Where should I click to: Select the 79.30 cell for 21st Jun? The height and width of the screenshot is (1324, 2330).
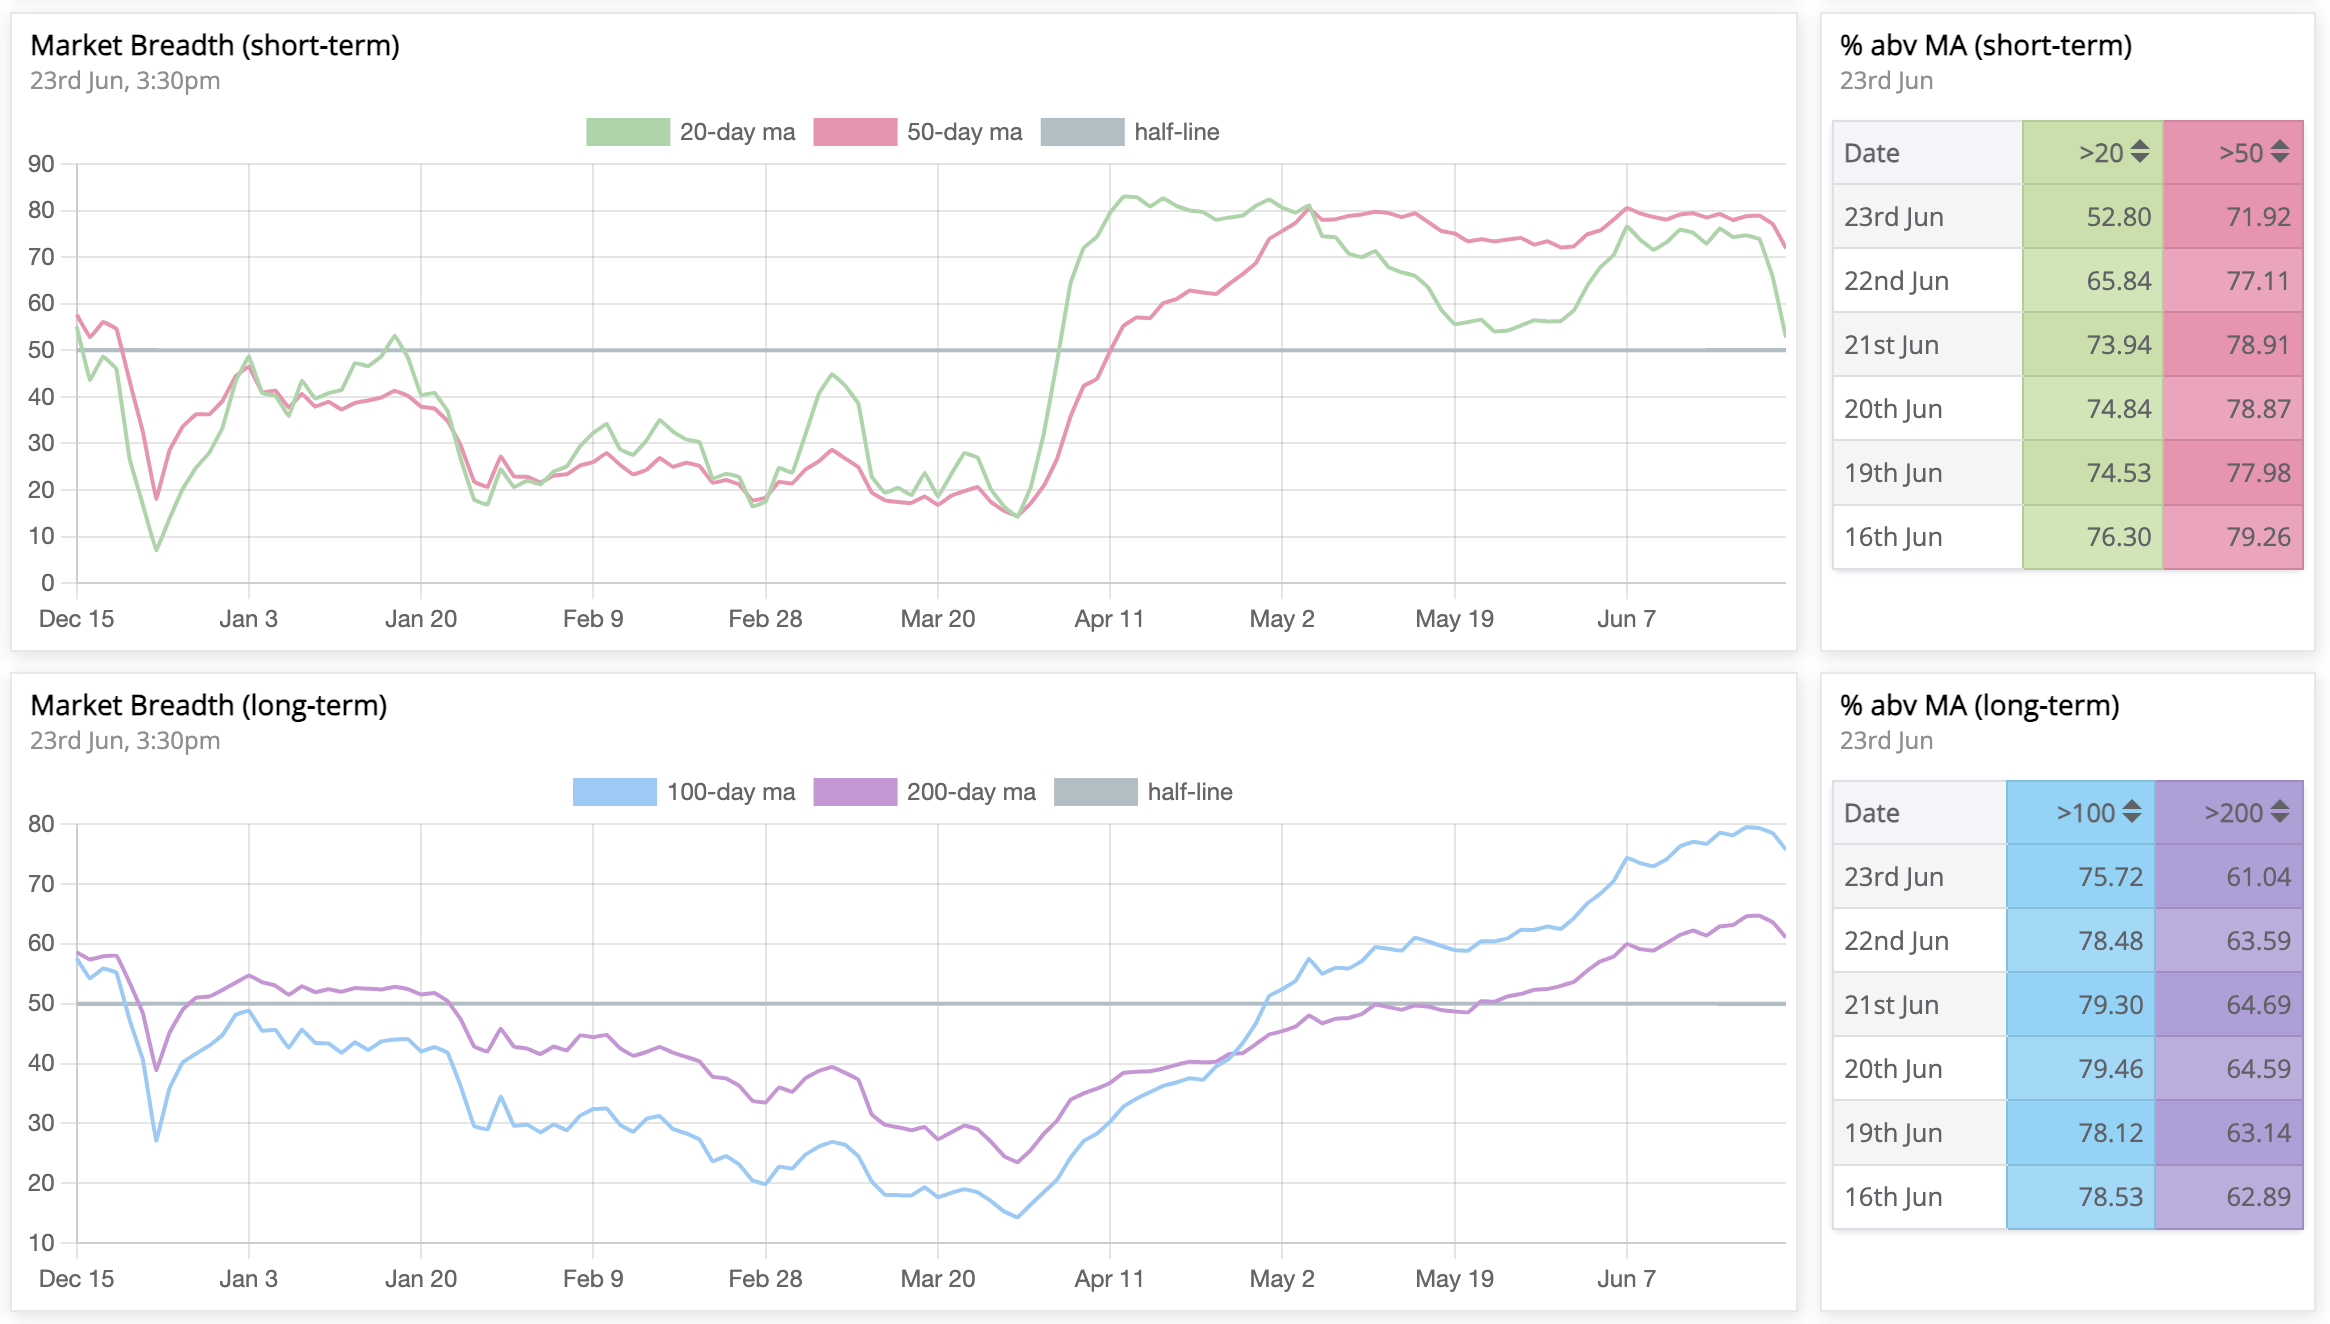2080,1005
